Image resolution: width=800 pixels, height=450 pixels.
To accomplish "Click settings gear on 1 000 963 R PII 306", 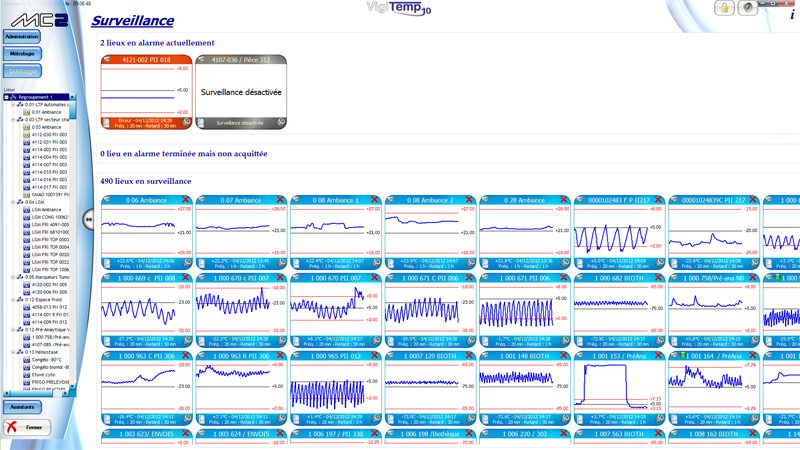I will tap(282, 418).
